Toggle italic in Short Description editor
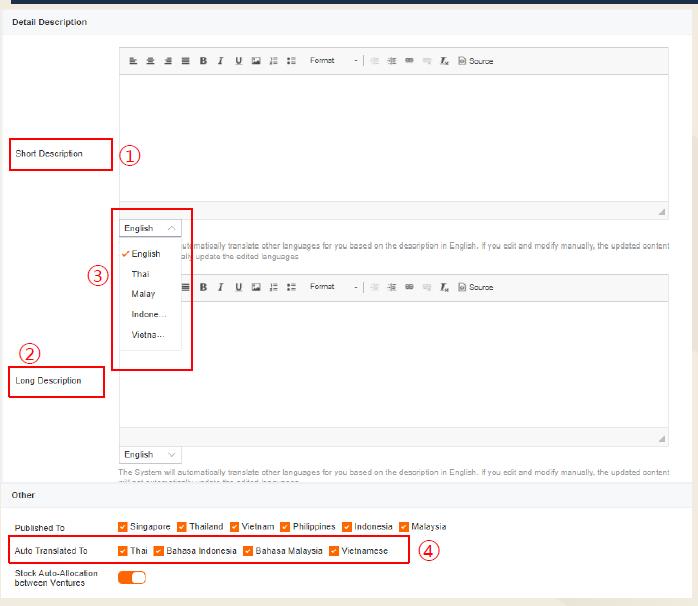Image resolution: width=698 pixels, height=606 pixels. pyautogui.click(x=221, y=61)
